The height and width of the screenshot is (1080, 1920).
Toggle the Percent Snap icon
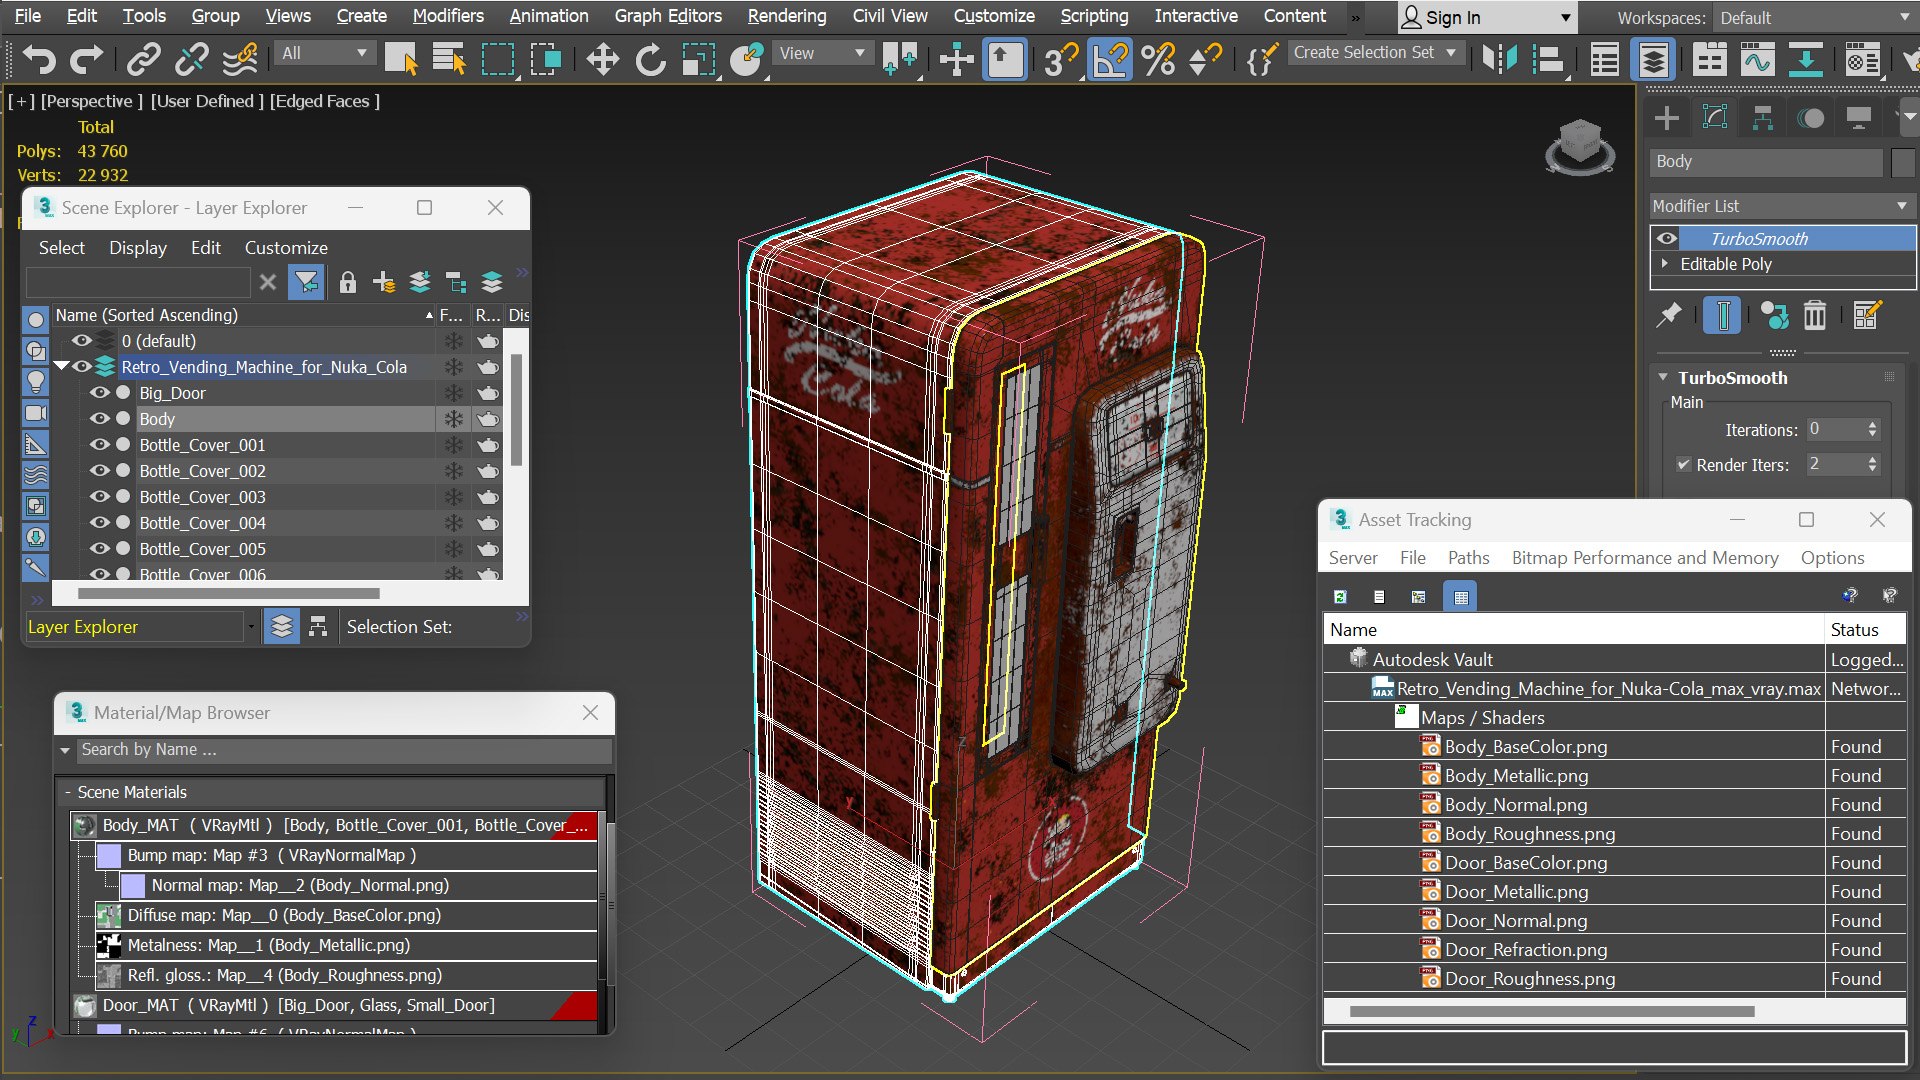(x=1158, y=60)
